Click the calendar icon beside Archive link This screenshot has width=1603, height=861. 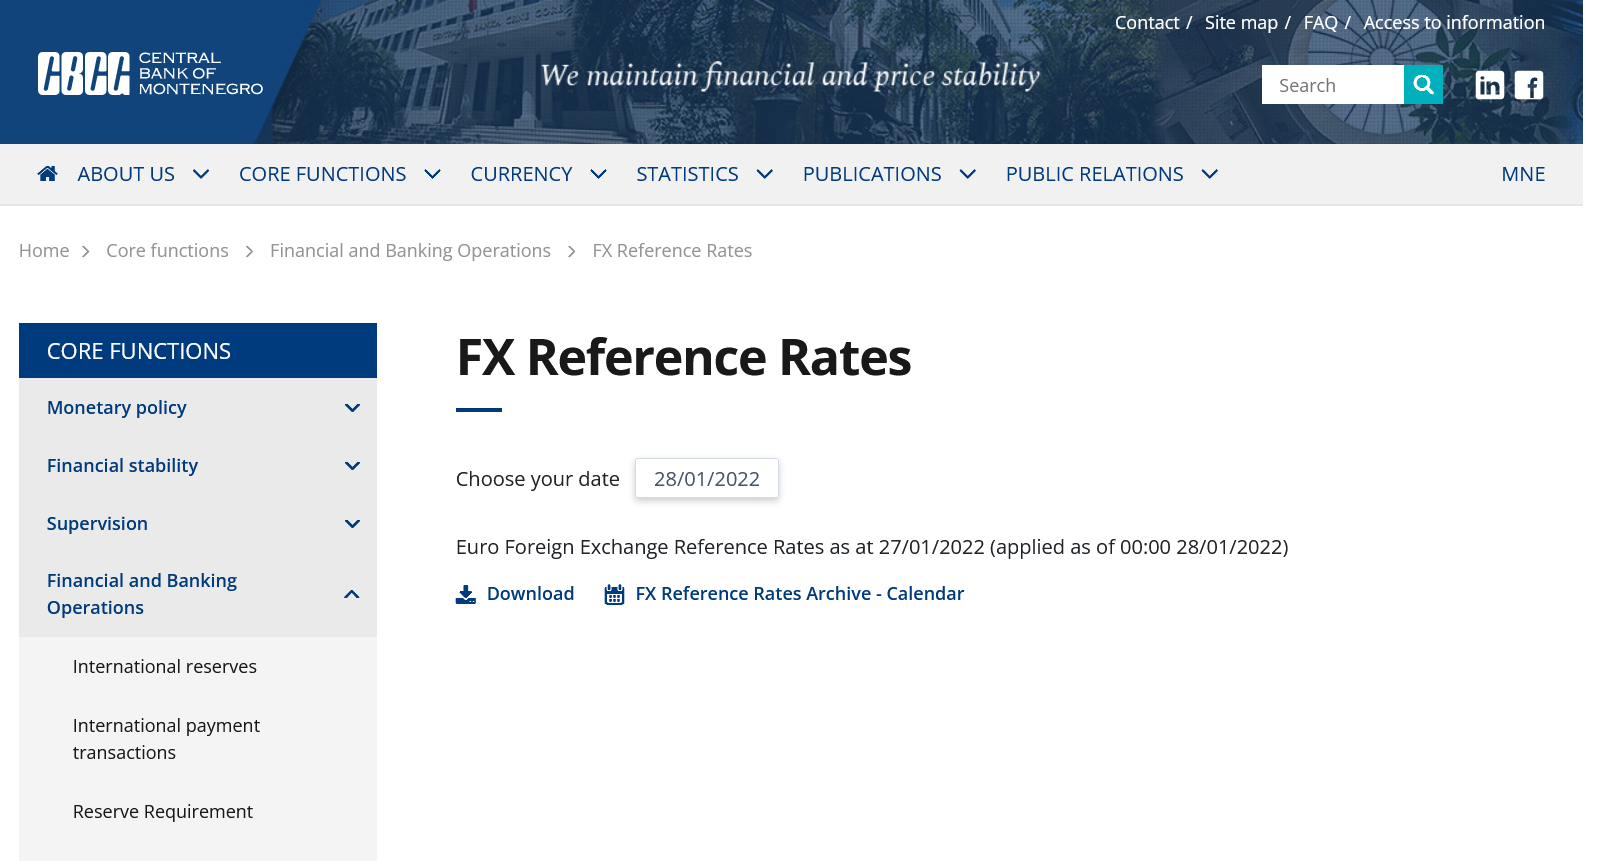coord(614,595)
